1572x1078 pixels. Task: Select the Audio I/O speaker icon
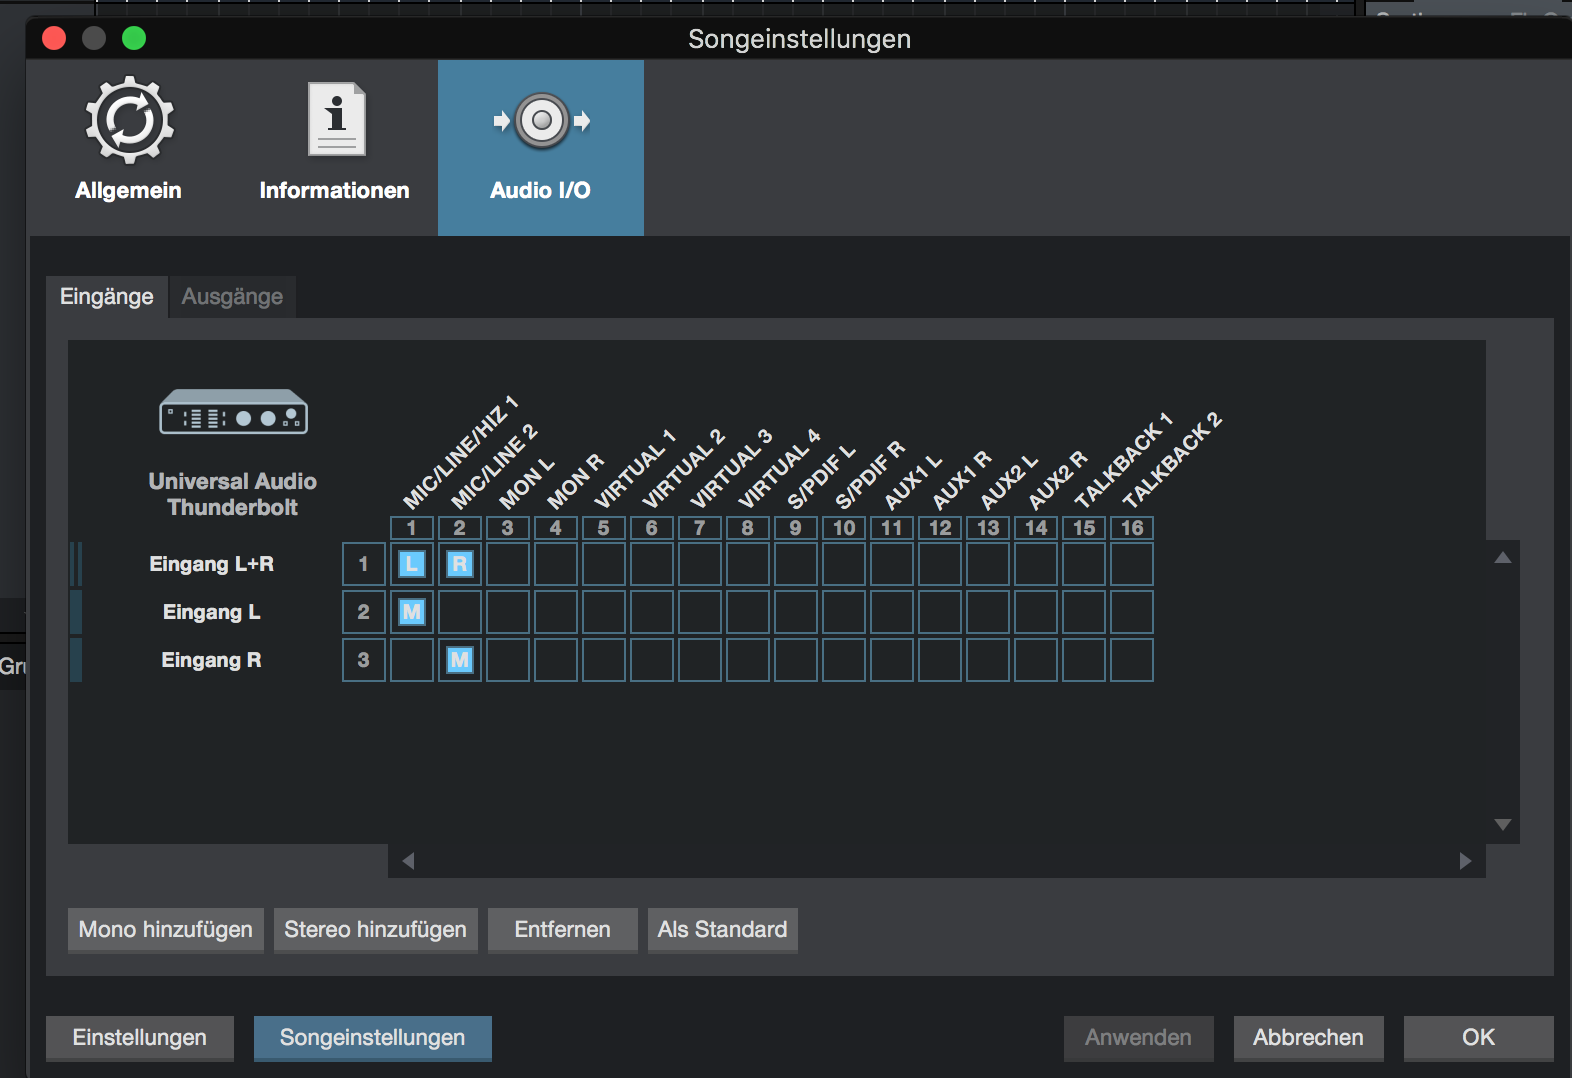pyautogui.click(x=541, y=122)
